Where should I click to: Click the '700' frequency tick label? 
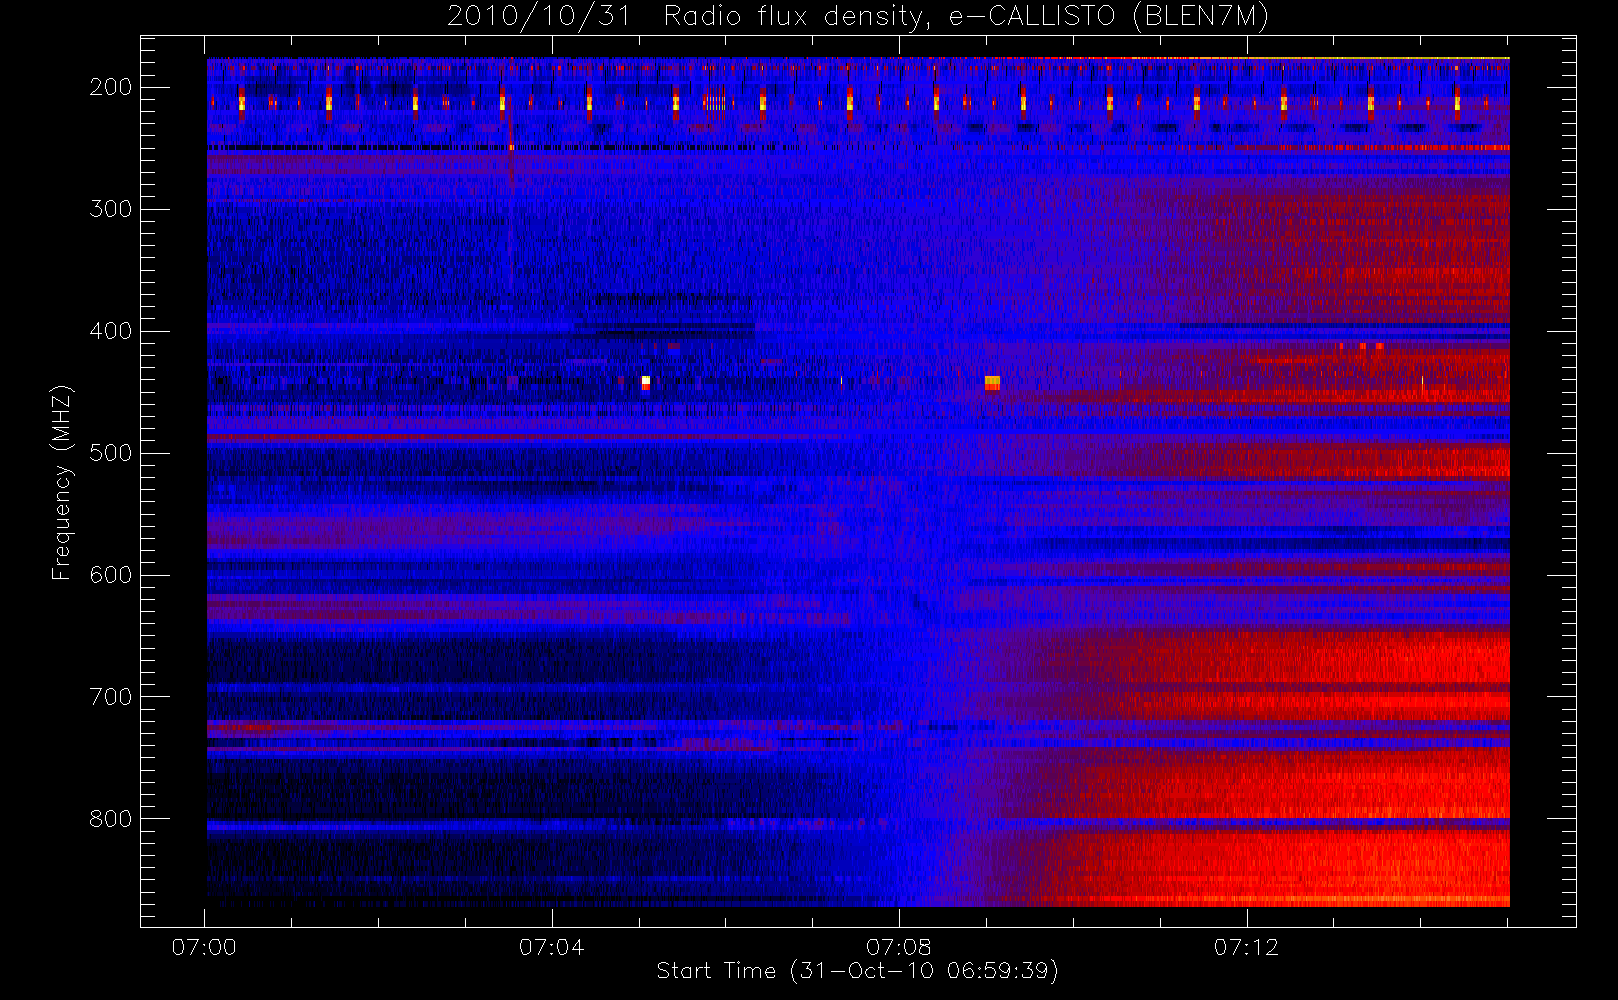(x=110, y=697)
